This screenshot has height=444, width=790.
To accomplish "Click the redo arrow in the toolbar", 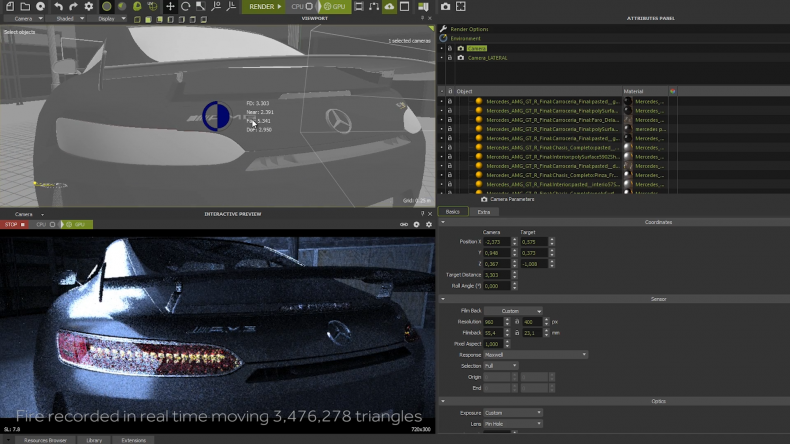I will pyautogui.click(x=73, y=7).
